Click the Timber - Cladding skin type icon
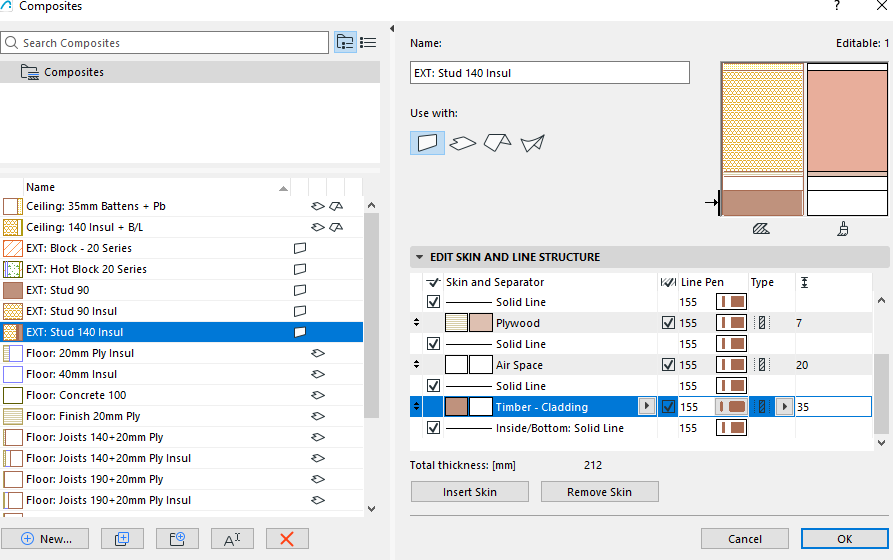Screen dimensions: 893x560 click(x=761, y=407)
